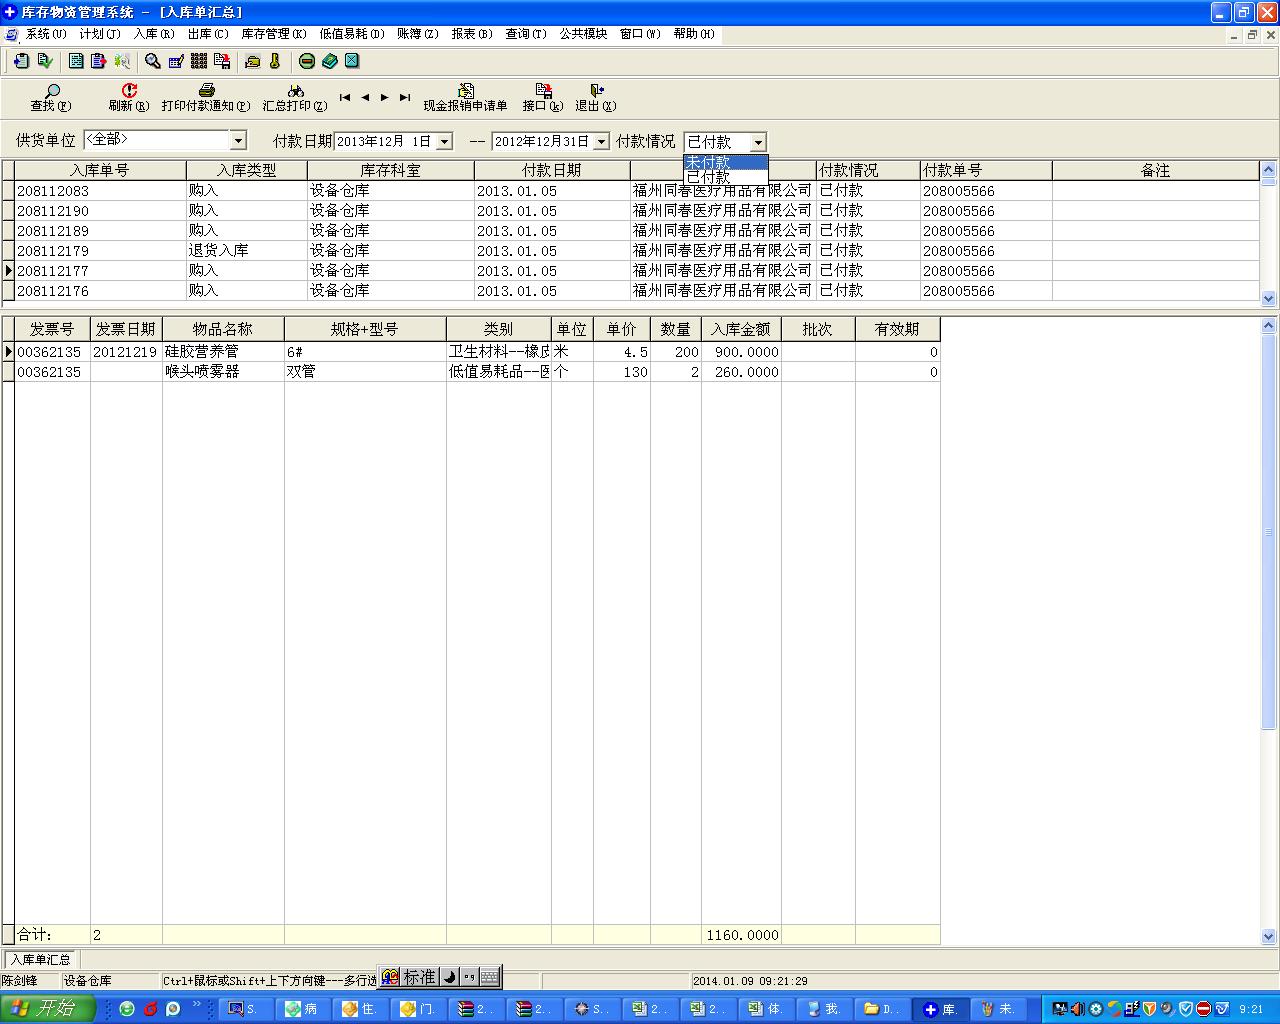The width and height of the screenshot is (1280, 1024).
Task: Open the start date 2013年12月1日 picker
Action: click(x=444, y=142)
